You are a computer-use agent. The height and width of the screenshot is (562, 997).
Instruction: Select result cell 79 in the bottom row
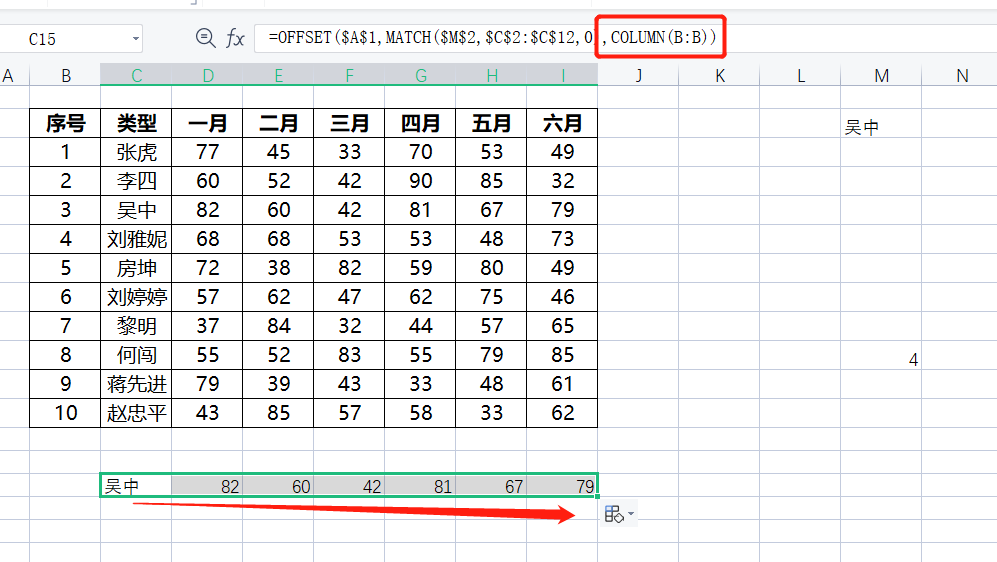[x=562, y=486]
